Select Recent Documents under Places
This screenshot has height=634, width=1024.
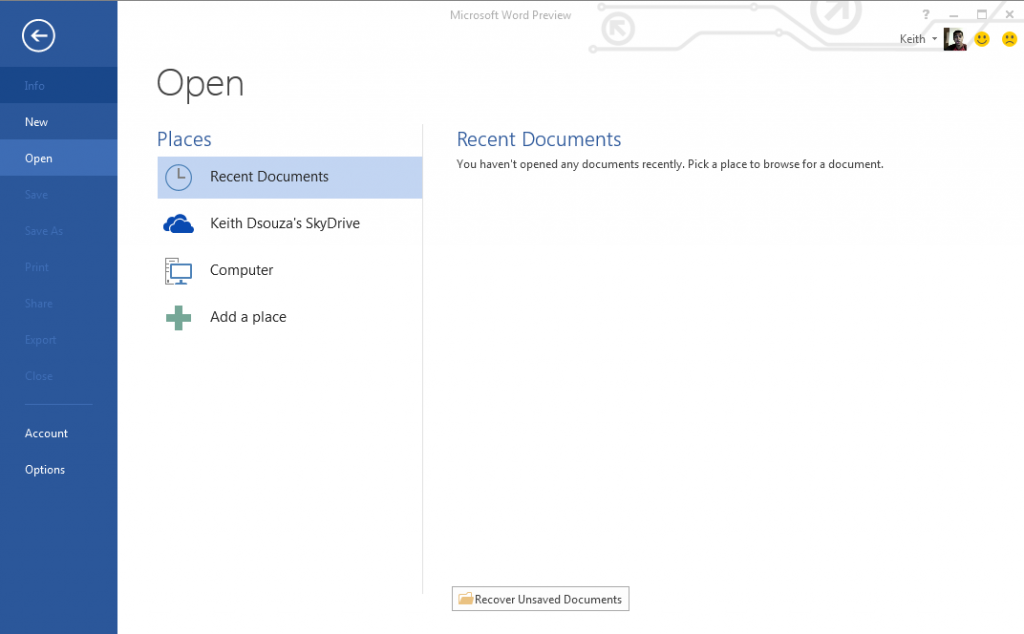click(x=290, y=177)
